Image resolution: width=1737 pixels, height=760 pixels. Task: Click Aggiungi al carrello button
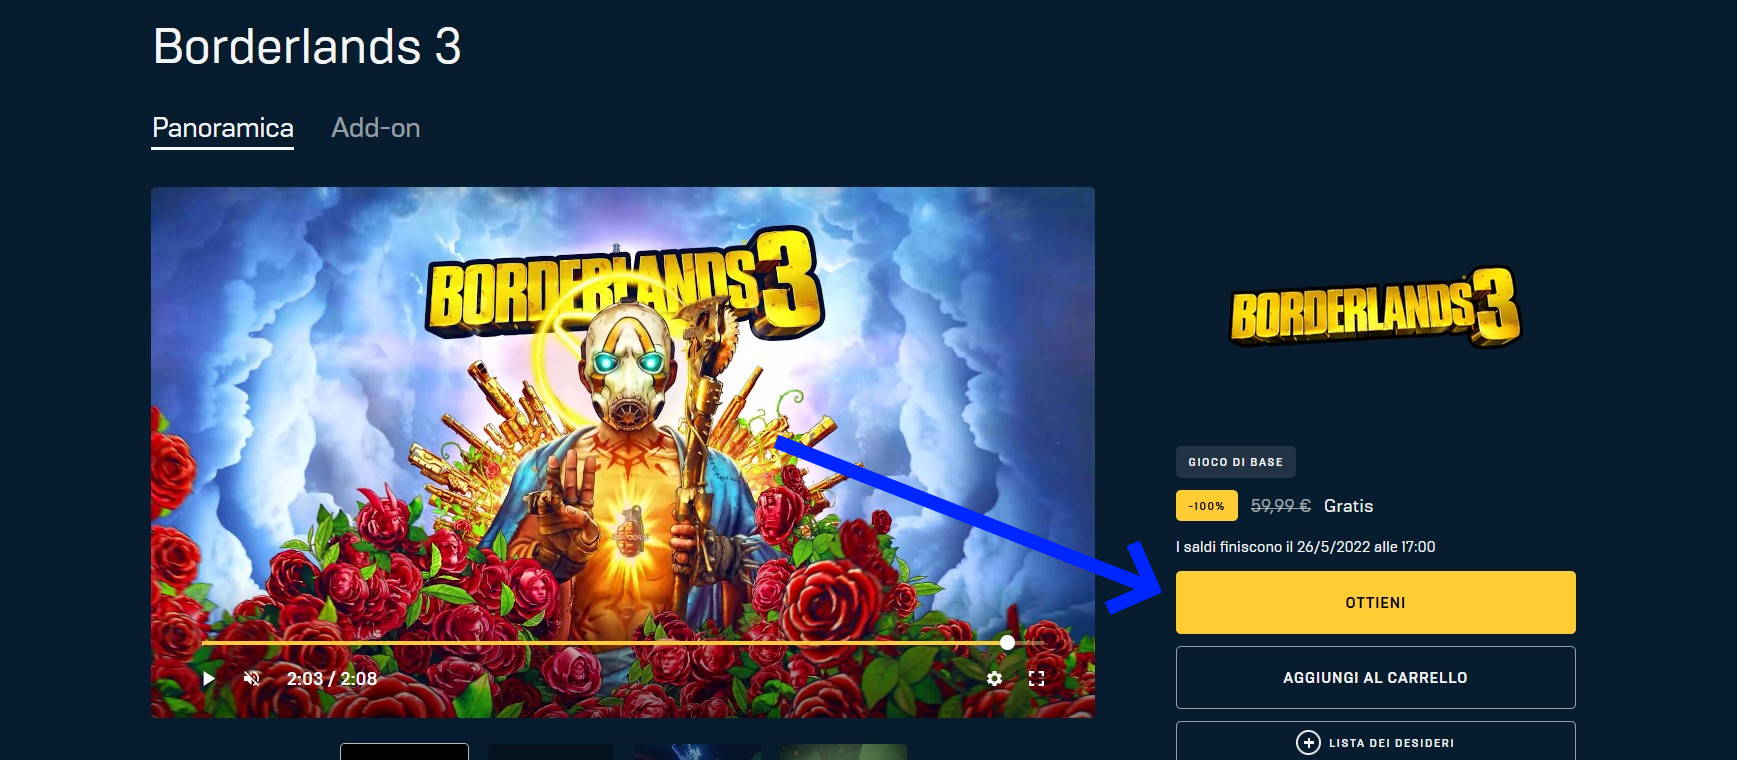point(1376,677)
